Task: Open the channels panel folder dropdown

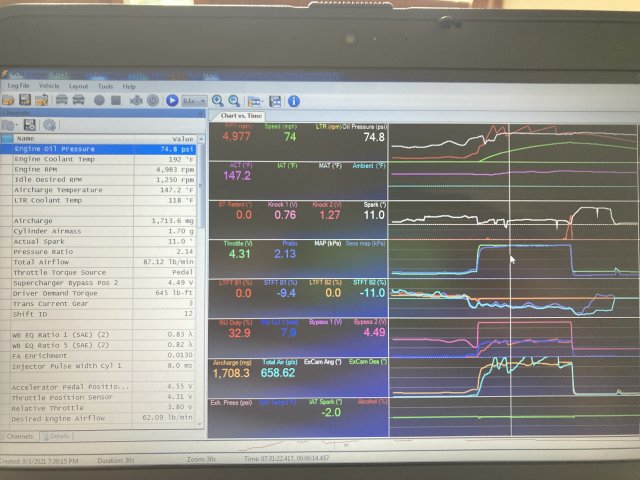Action: 13,125
